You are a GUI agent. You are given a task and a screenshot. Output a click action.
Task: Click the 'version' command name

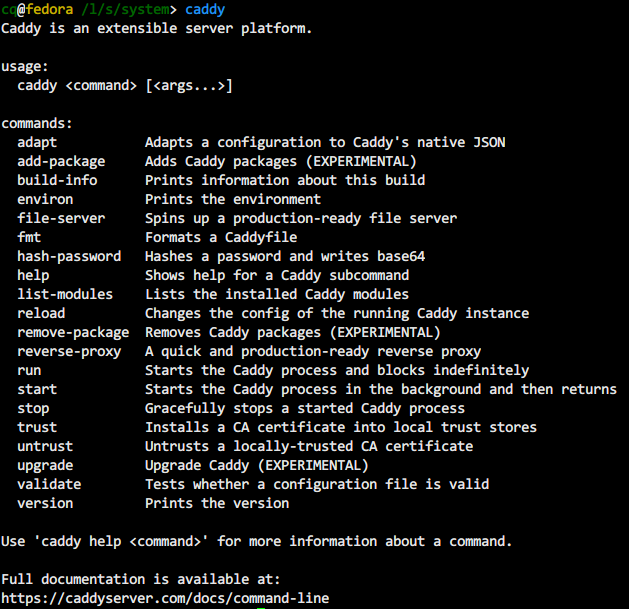coord(45,503)
